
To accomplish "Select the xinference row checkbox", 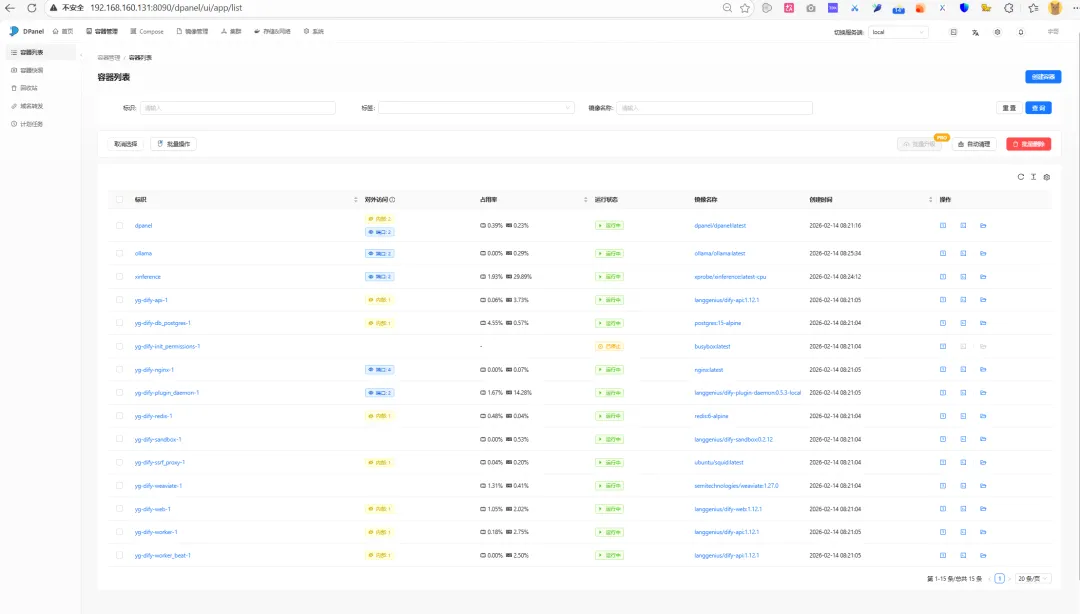I will 120,276.
